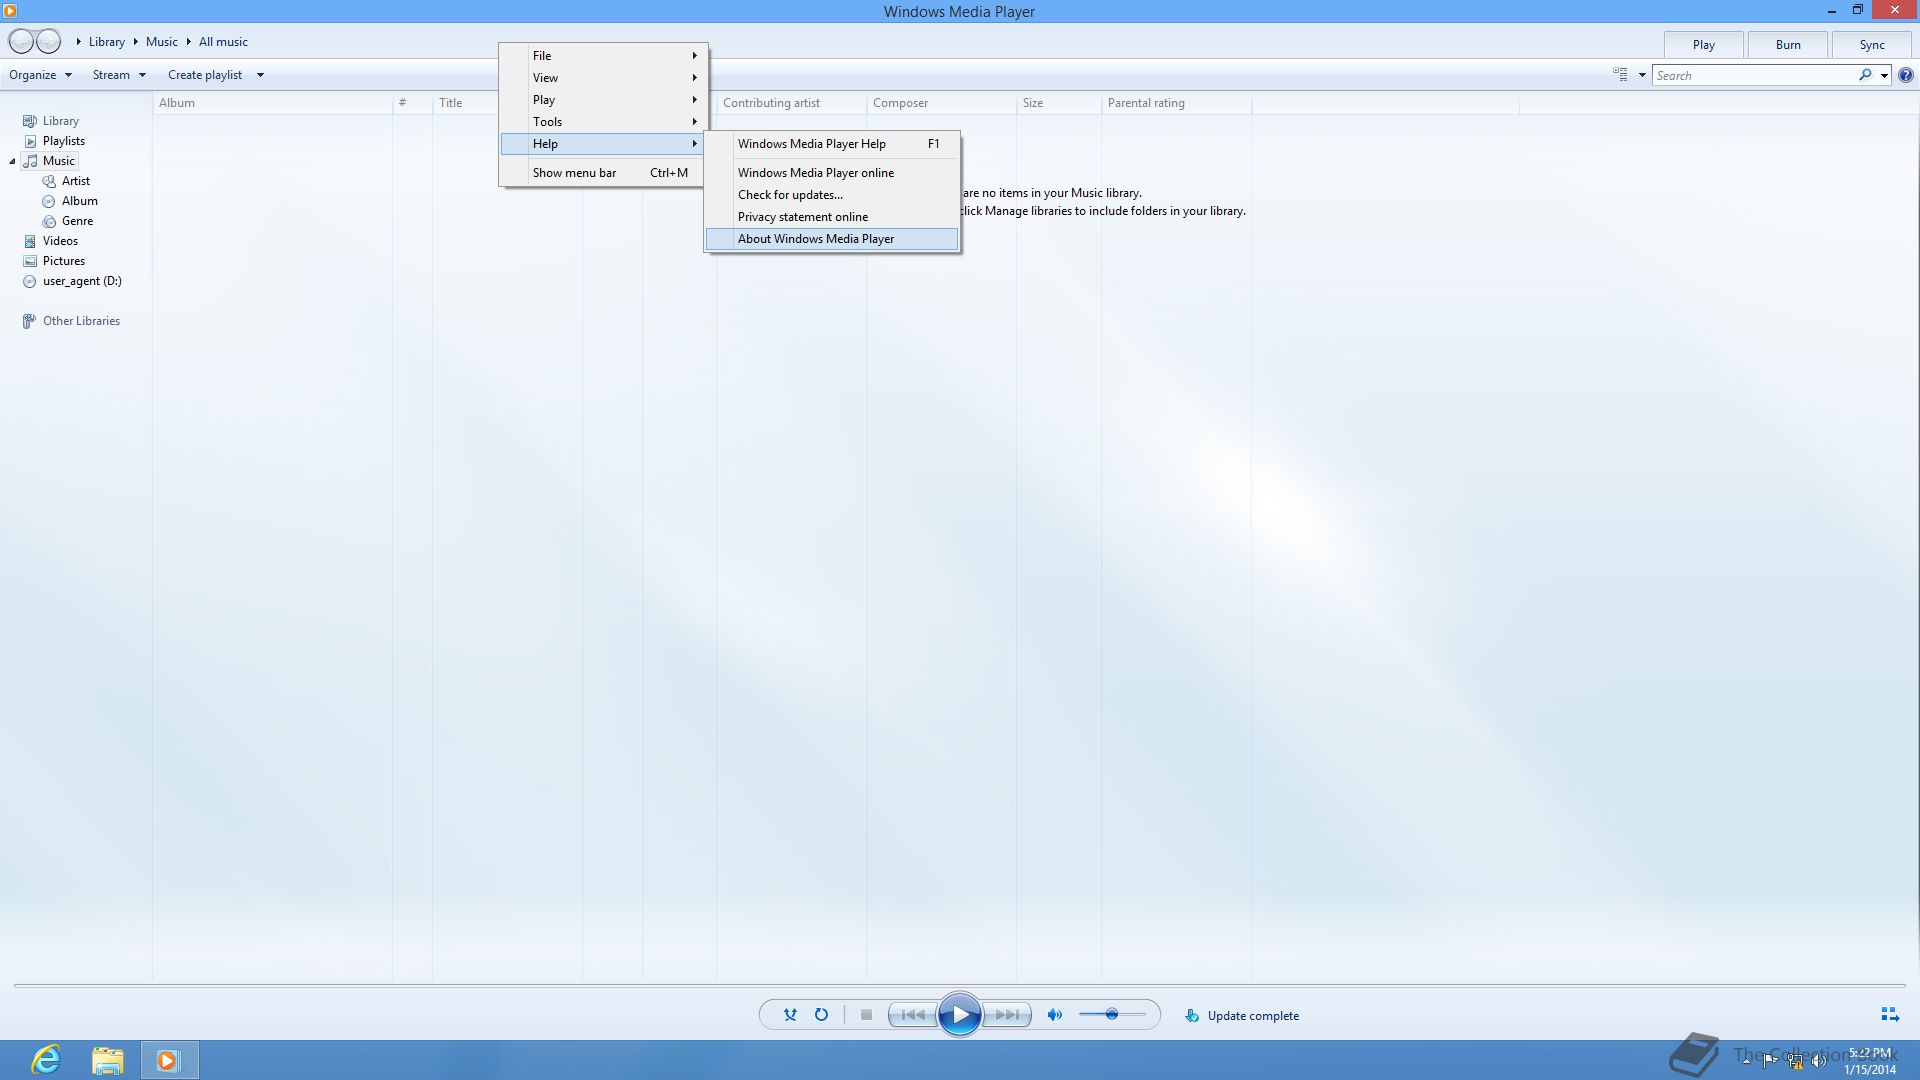
Task: Choose Check for updates...
Action: [x=832, y=195]
